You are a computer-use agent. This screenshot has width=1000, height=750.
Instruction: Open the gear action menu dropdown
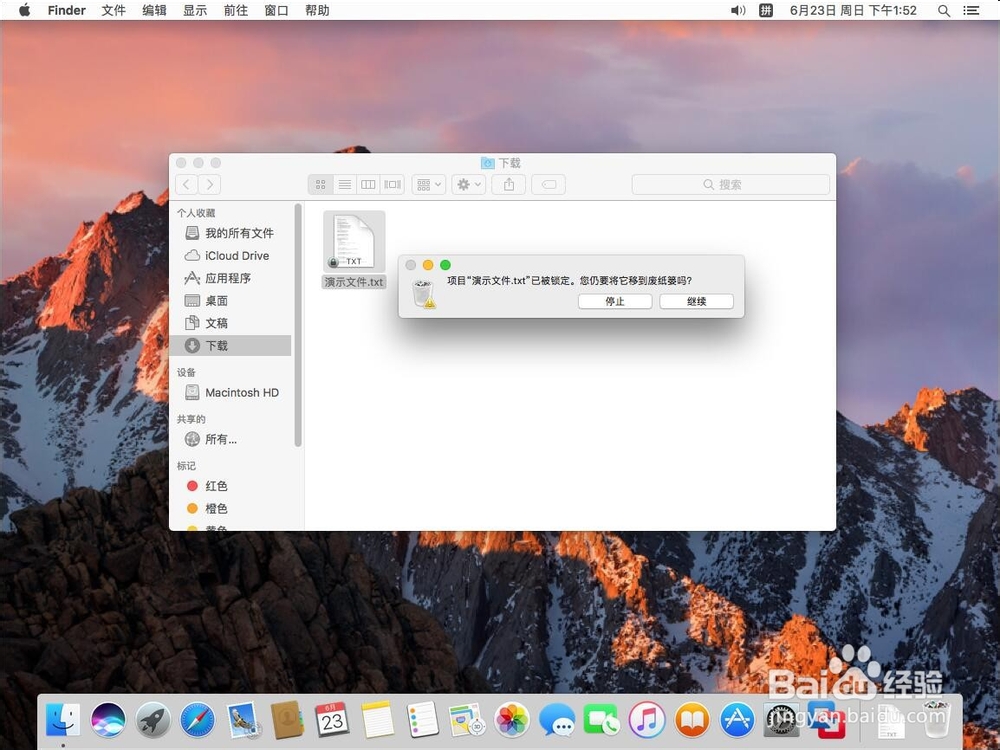(x=469, y=184)
